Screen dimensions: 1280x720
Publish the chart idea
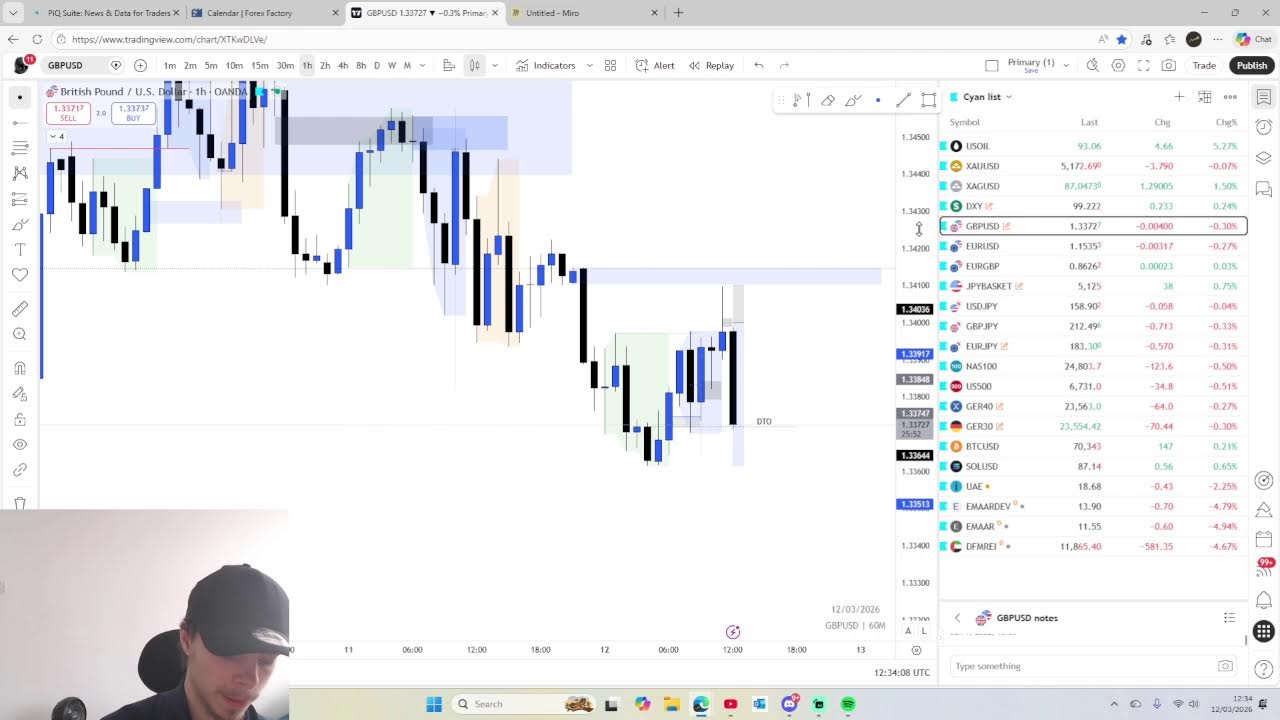pos(1251,65)
